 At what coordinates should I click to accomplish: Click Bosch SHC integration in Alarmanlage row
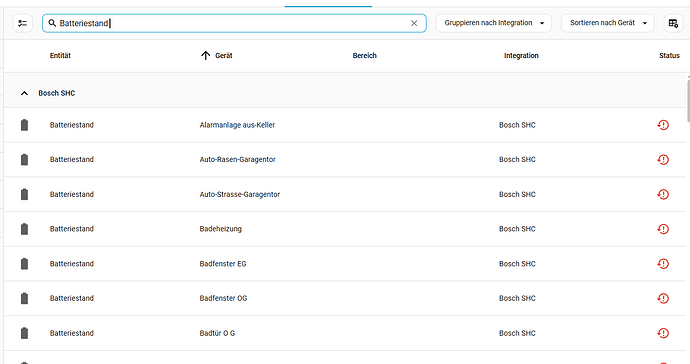(x=517, y=125)
